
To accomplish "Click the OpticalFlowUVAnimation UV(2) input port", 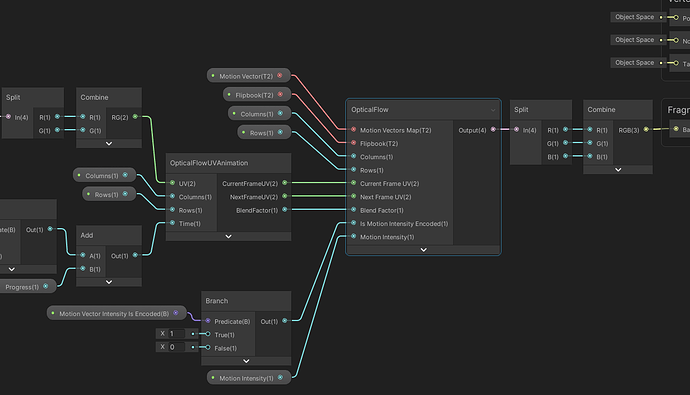I will (x=172, y=183).
